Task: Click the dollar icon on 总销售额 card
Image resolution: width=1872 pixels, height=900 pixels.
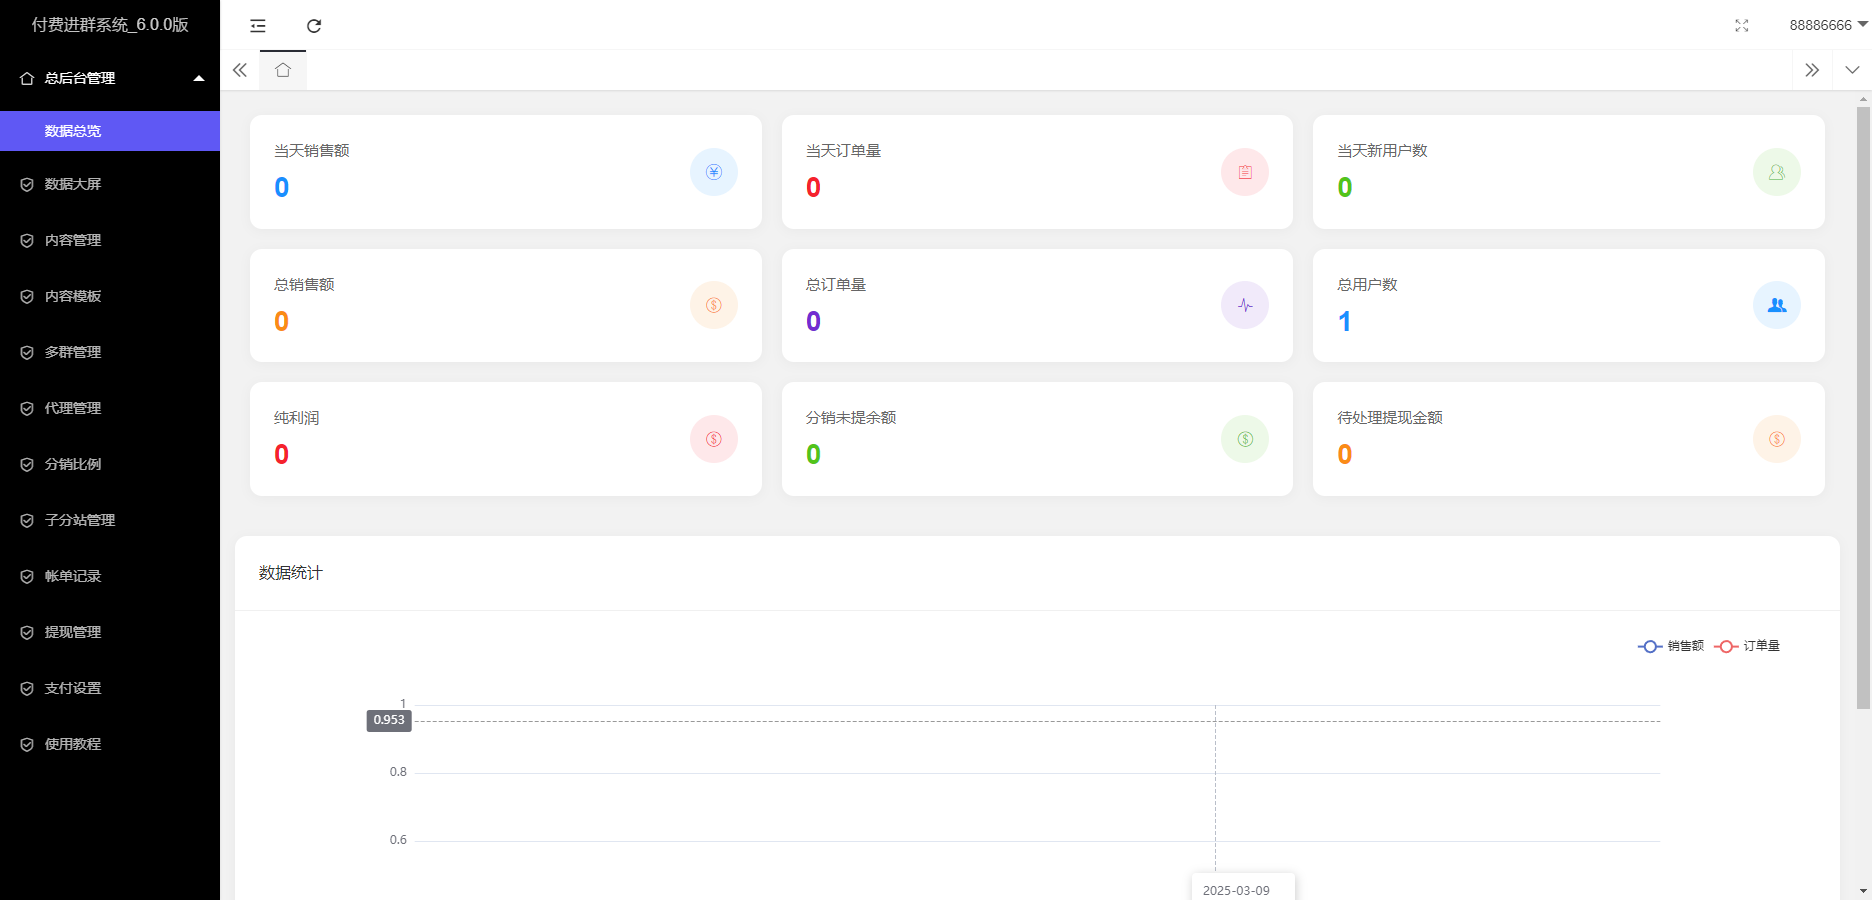Action: tap(714, 305)
